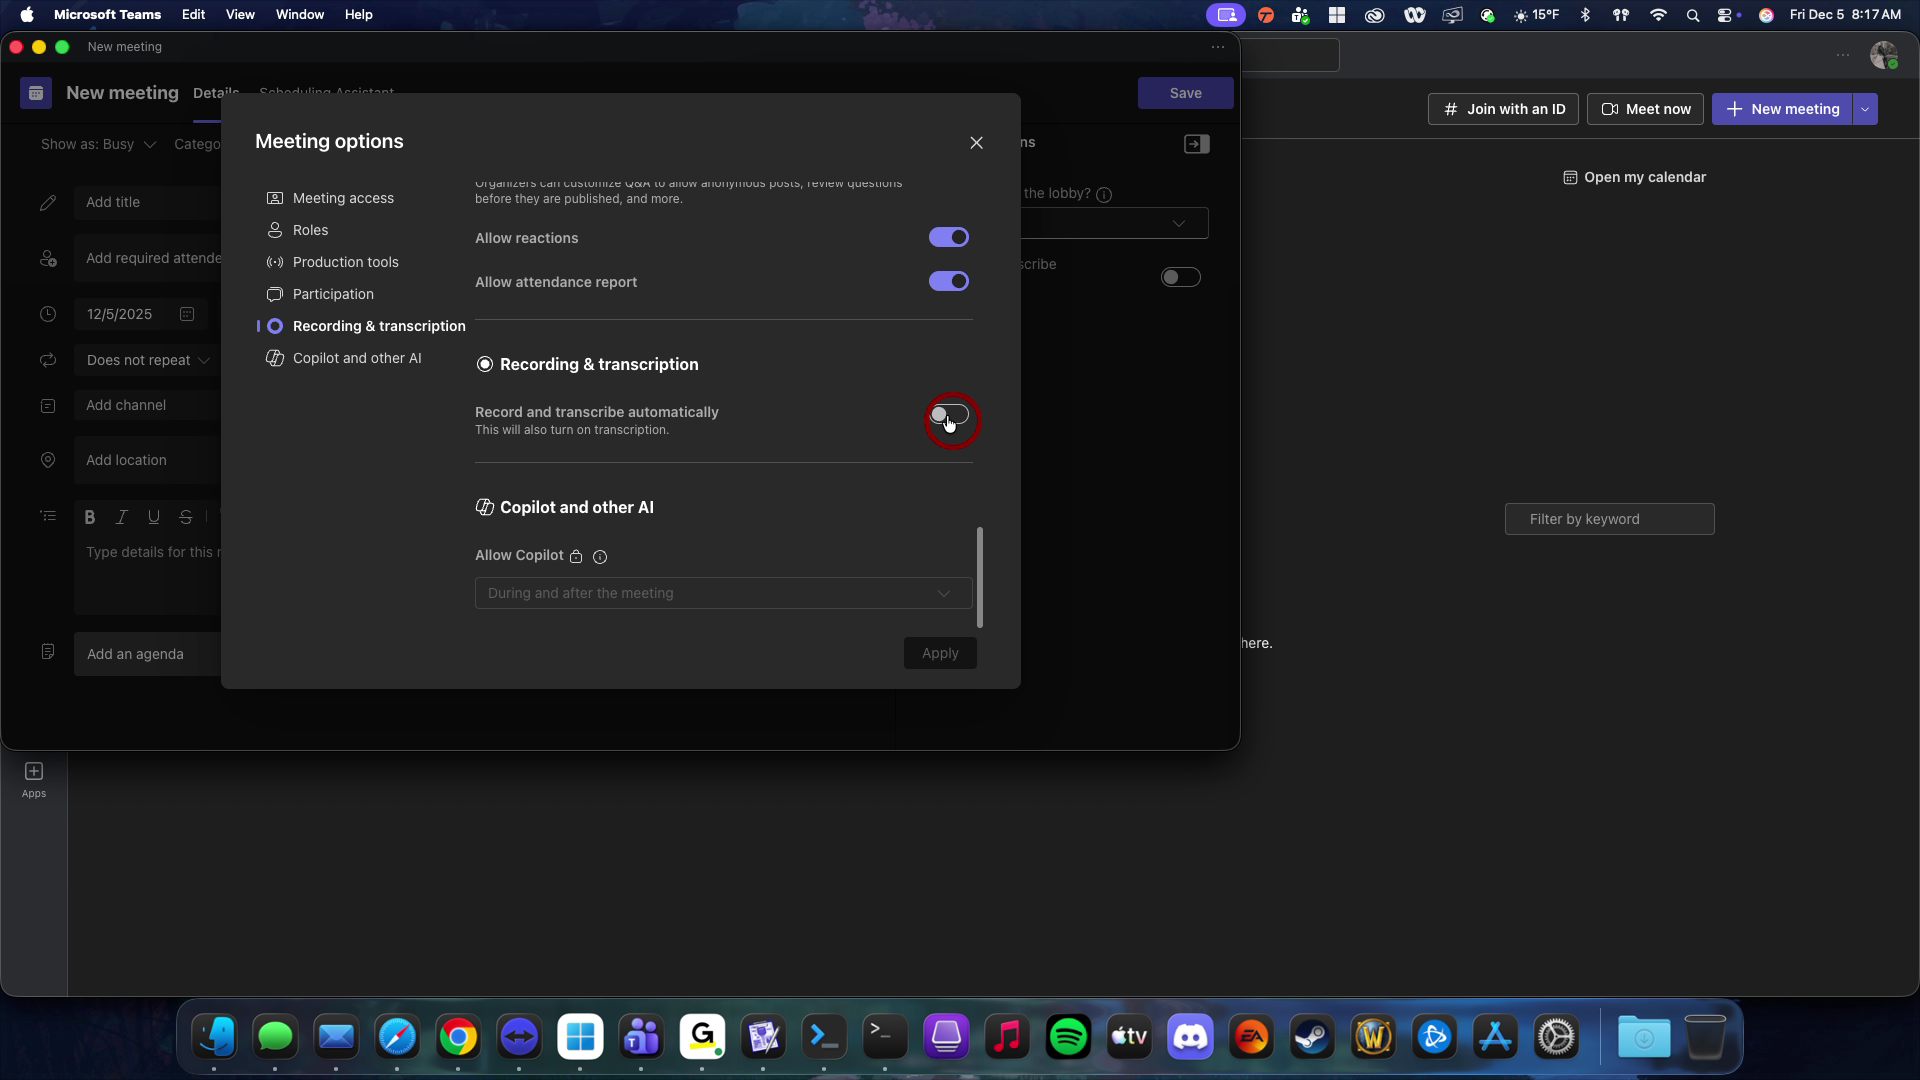
Task: Click the Underline formatting icon
Action: [x=154, y=517]
